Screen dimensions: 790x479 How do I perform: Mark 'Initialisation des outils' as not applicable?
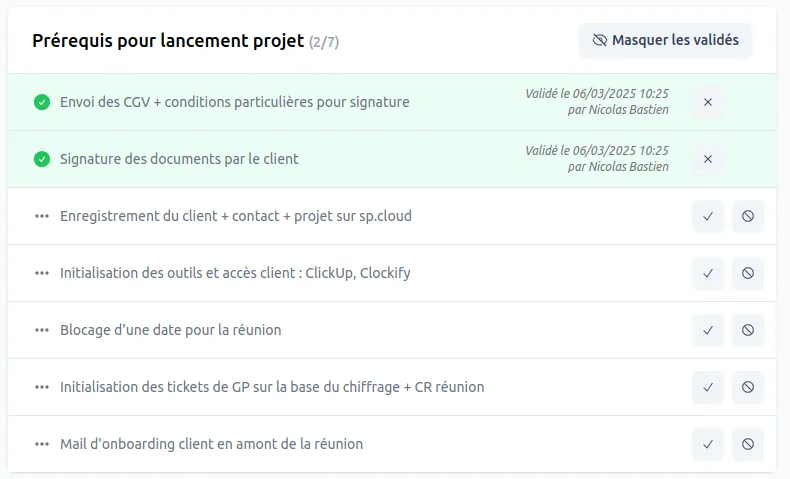pyautogui.click(x=748, y=273)
